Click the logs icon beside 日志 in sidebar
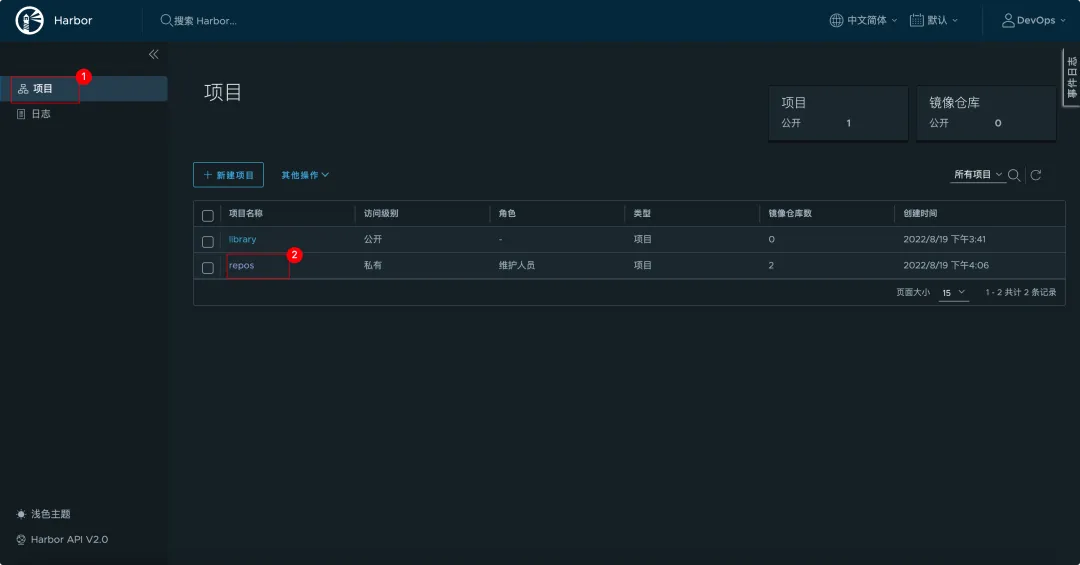1080x565 pixels. tap(21, 114)
